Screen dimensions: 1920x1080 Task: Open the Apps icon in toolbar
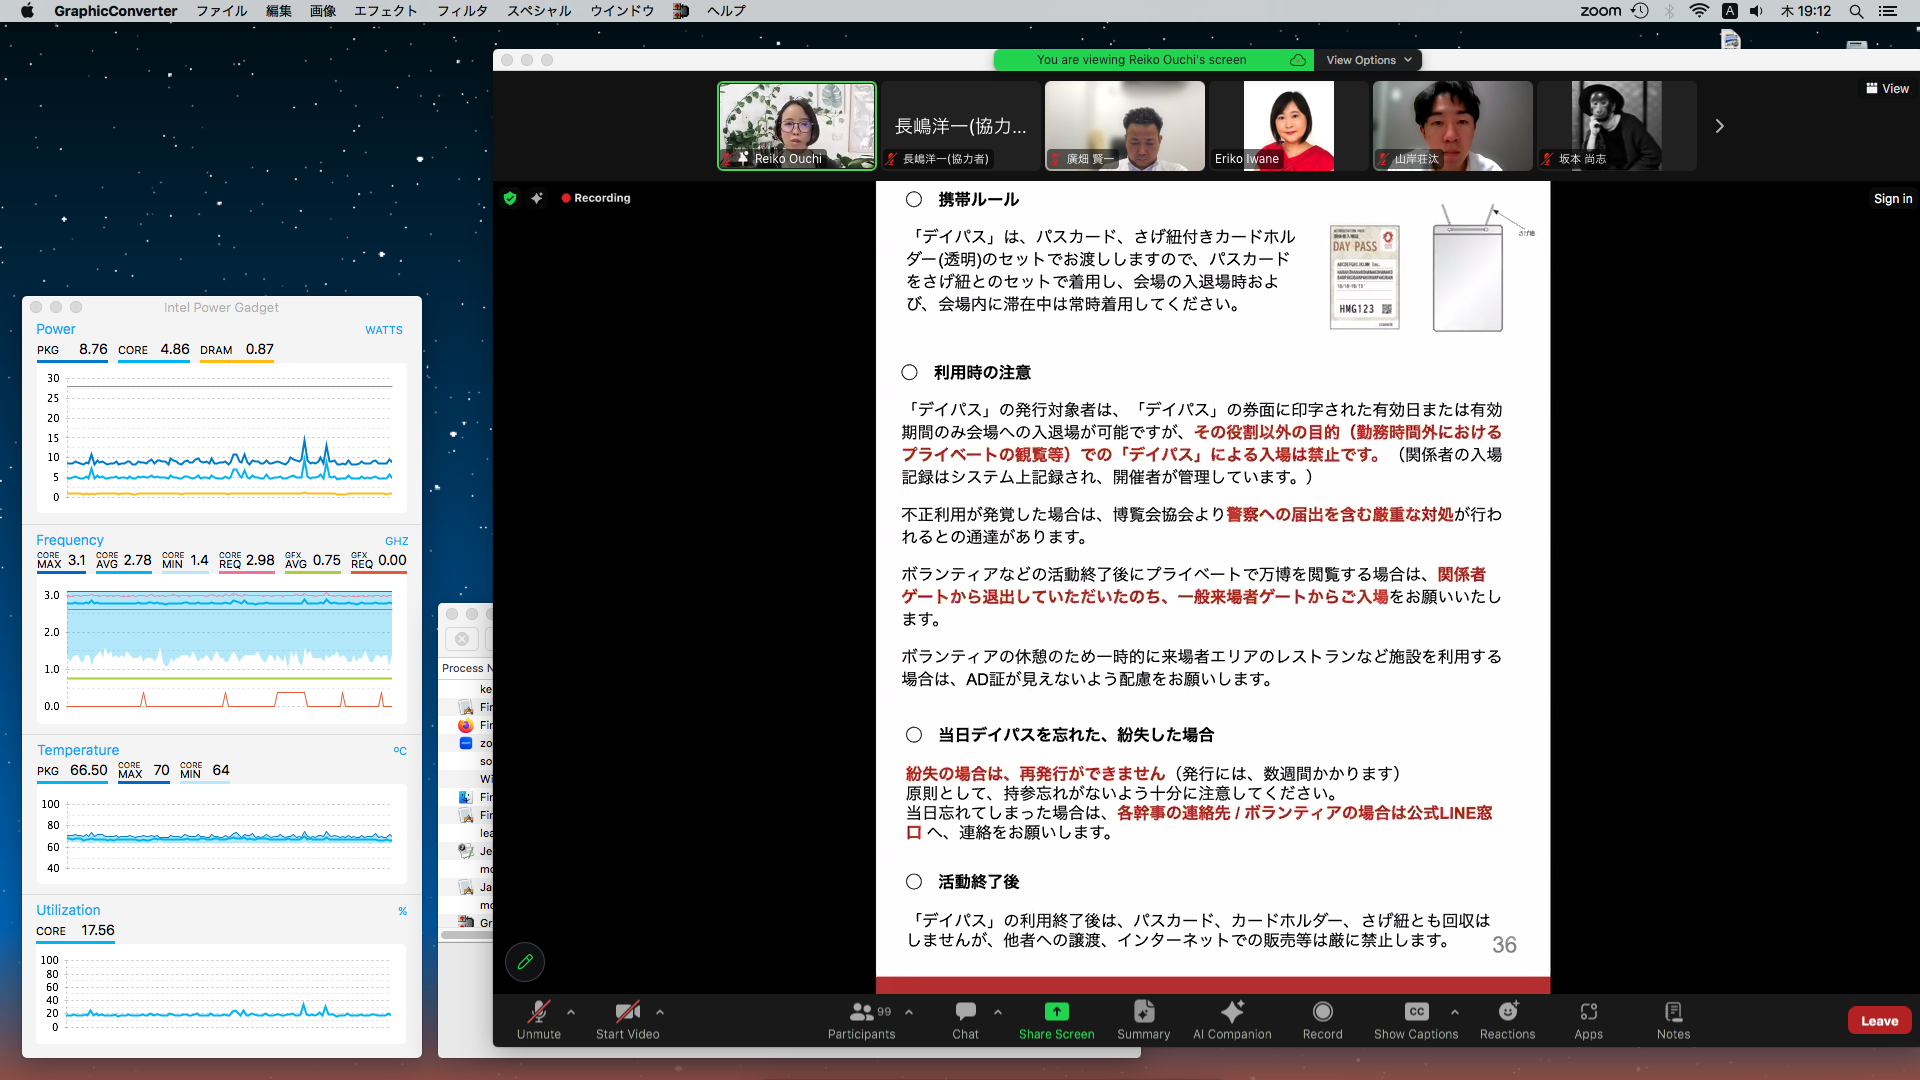tap(1588, 1012)
